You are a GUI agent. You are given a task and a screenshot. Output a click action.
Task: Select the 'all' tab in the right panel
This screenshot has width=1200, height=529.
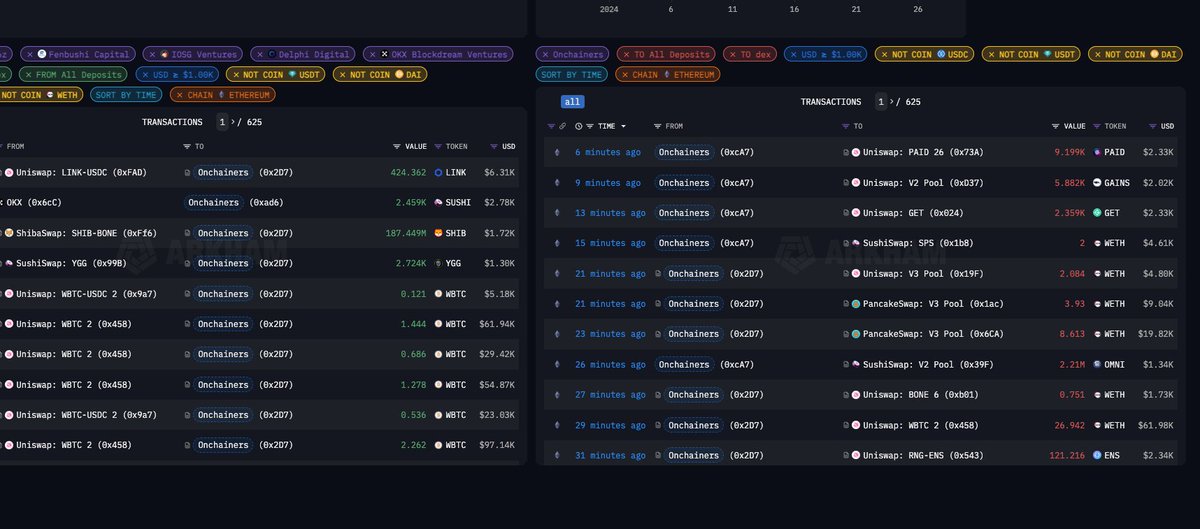572,102
